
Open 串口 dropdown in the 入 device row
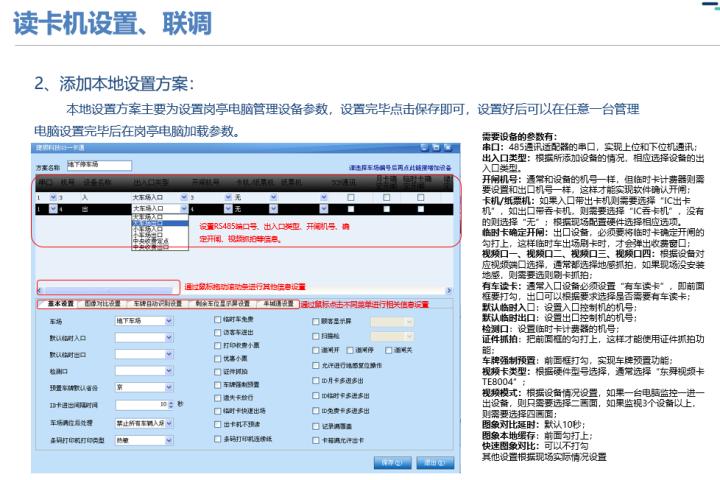click(x=53, y=197)
